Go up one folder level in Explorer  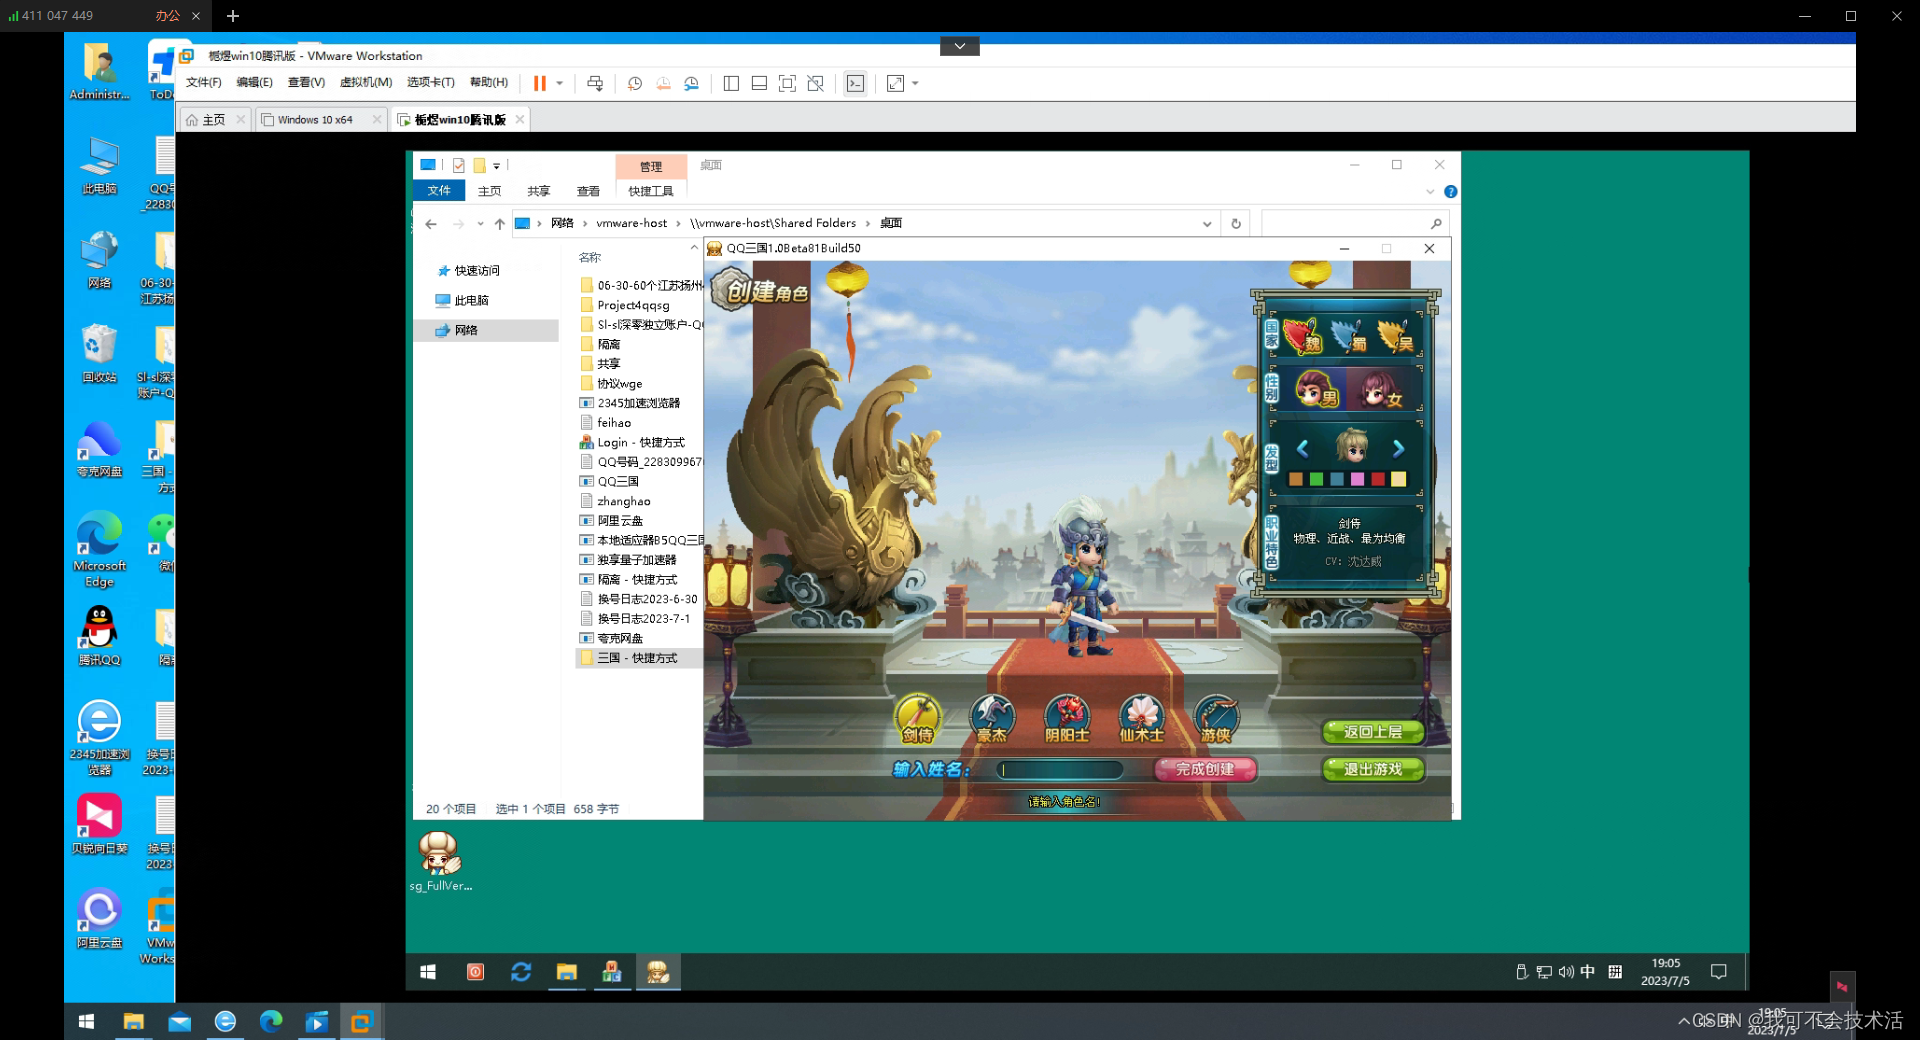(x=500, y=224)
